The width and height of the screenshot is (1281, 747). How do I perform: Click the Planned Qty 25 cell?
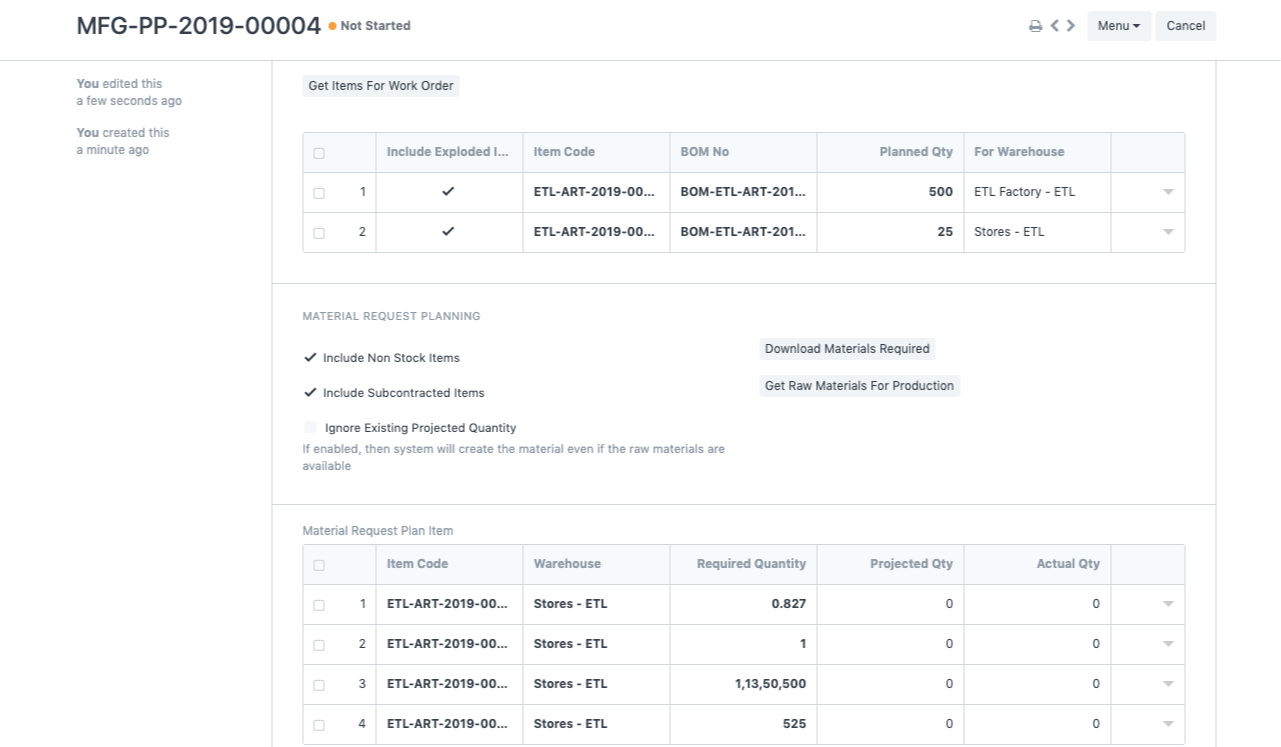(891, 232)
